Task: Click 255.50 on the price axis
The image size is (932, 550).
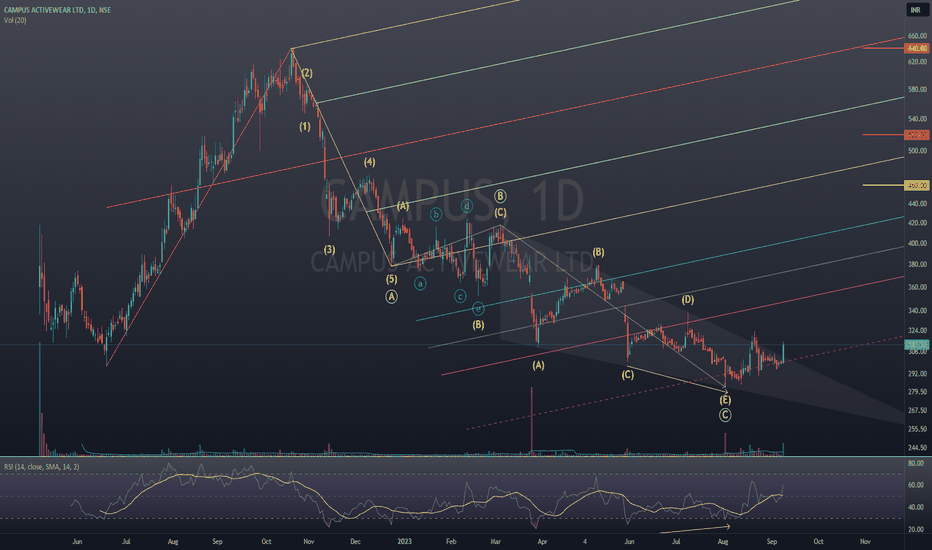Action: pos(917,429)
